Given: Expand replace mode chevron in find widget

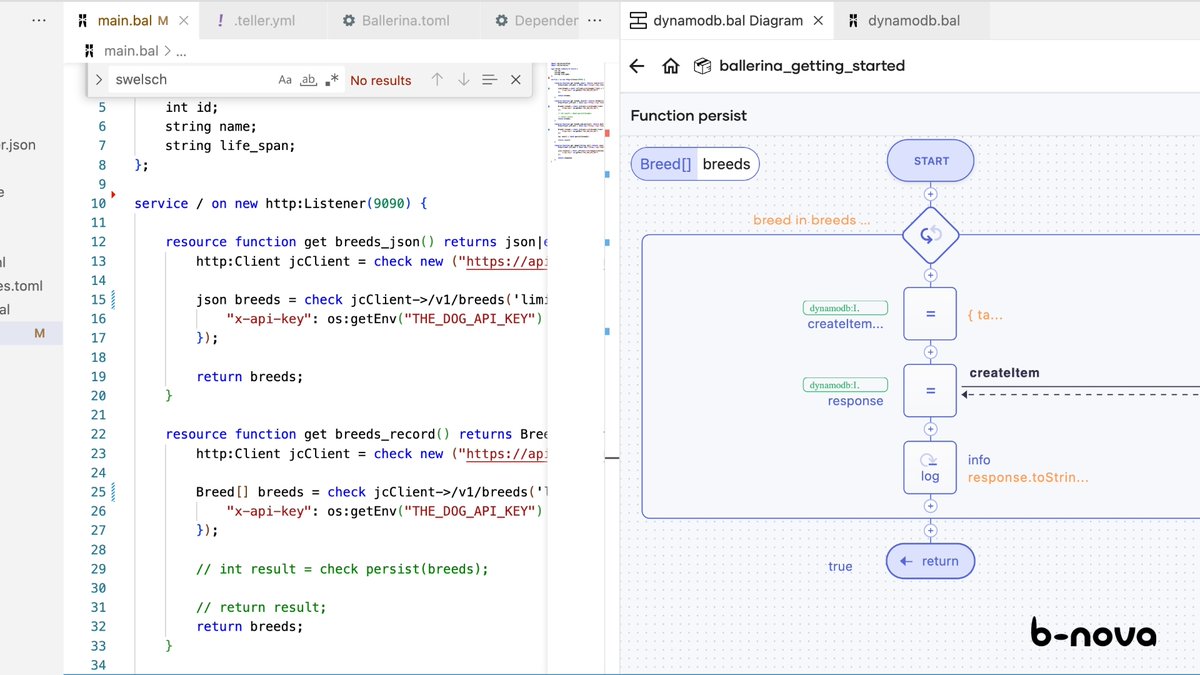Looking at the screenshot, I should [99, 80].
